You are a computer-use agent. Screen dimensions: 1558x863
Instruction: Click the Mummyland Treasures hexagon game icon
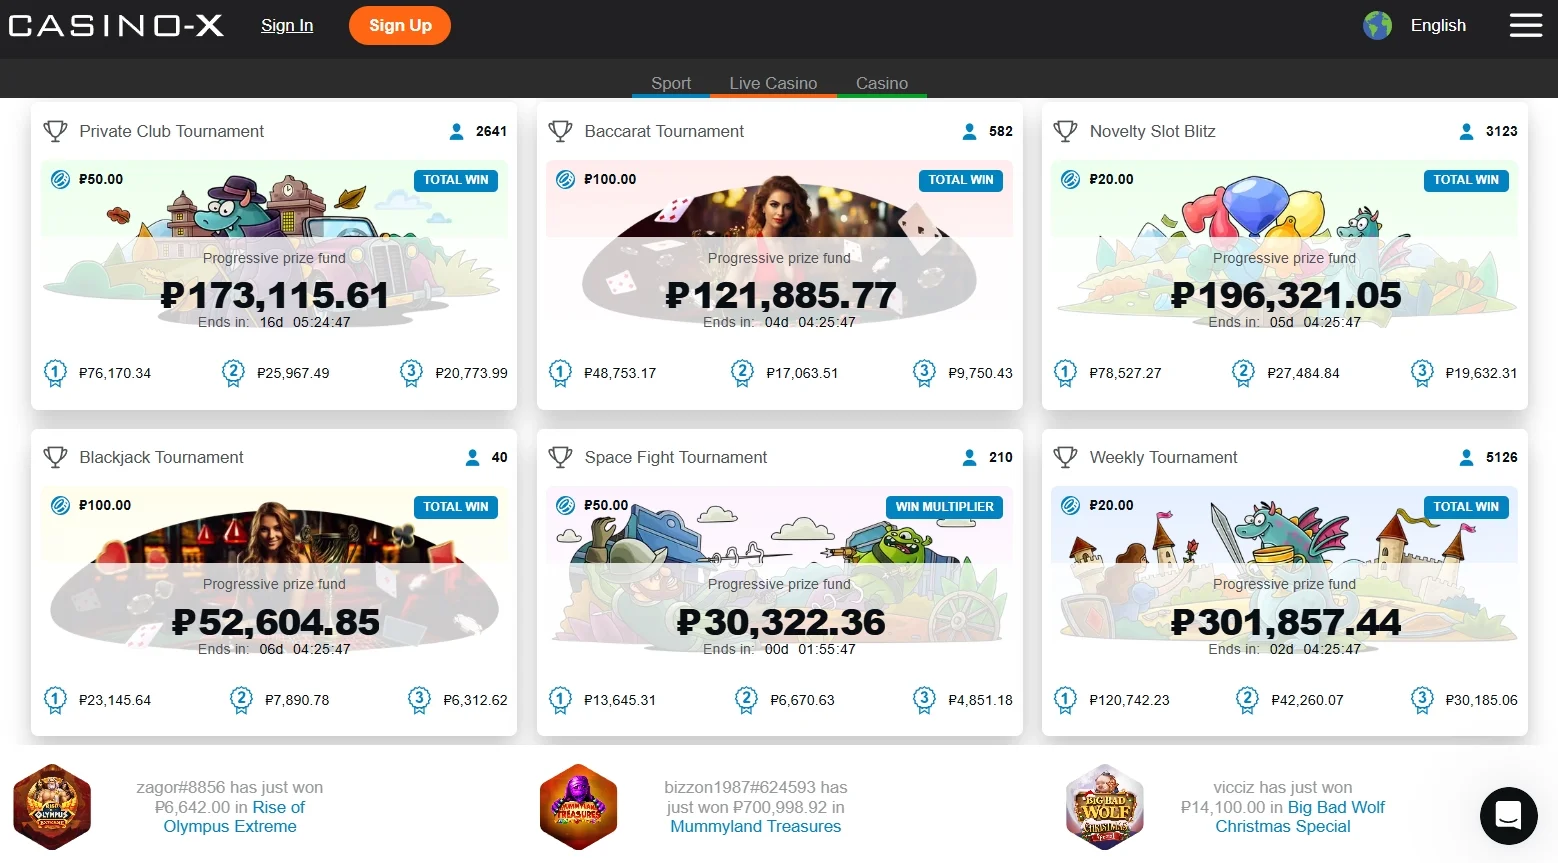pyautogui.click(x=578, y=807)
